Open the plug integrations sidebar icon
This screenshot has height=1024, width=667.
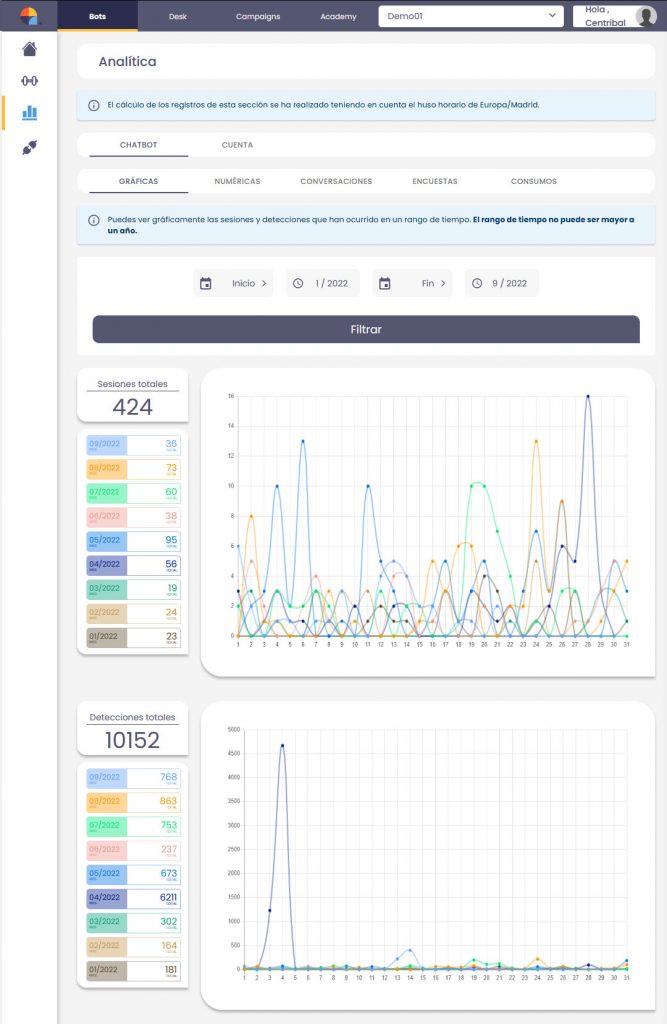[29, 147]
